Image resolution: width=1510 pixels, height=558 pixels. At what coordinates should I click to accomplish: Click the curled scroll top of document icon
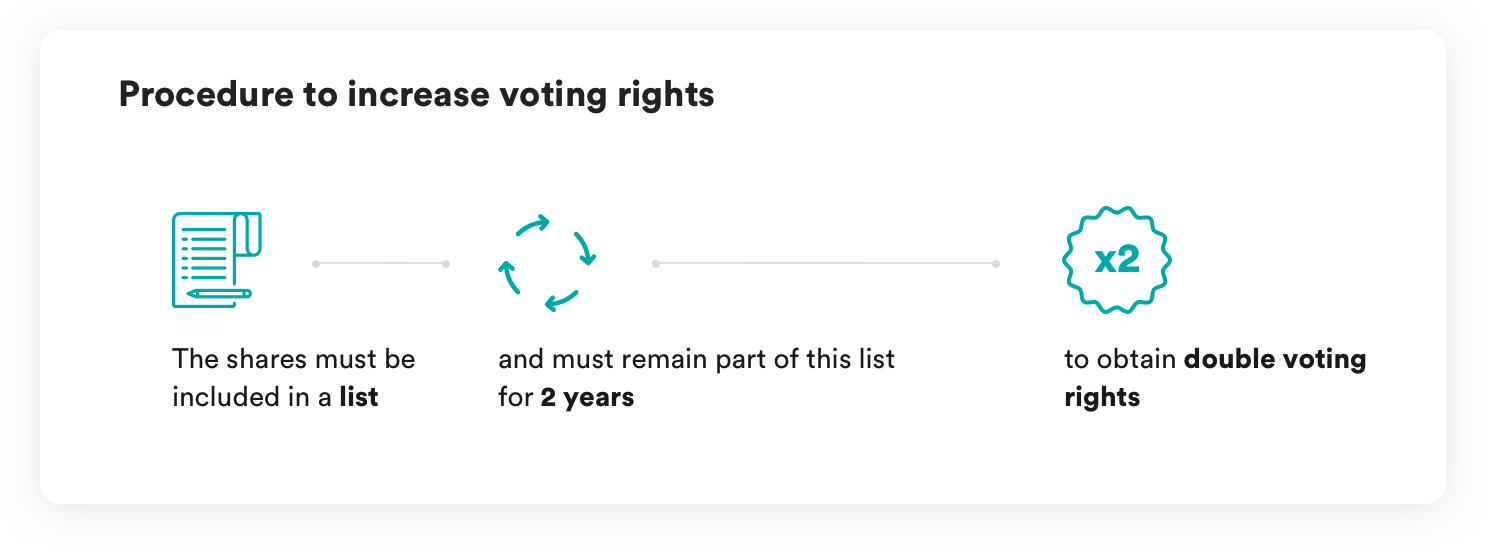pyautogui.click(x=247, y=234)
